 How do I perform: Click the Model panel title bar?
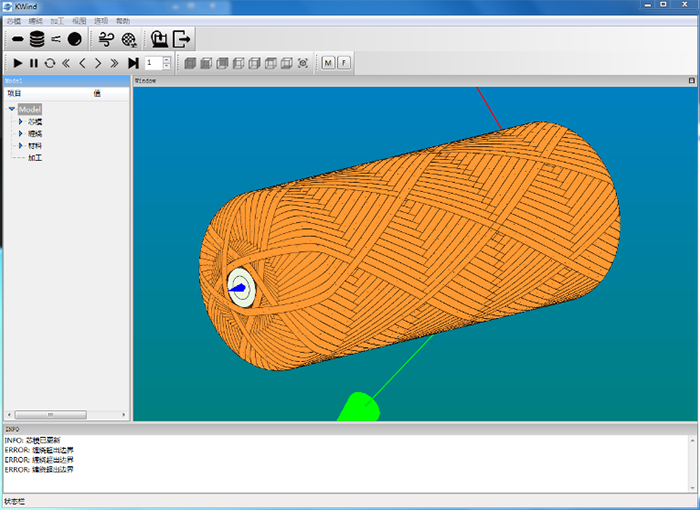tap(67, 81)
